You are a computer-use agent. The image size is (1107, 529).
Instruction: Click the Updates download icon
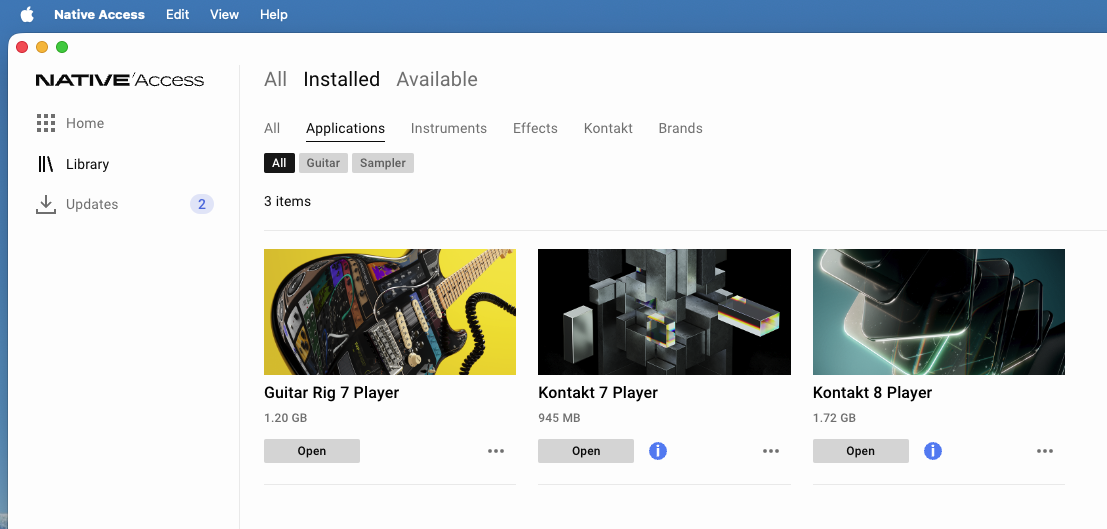45,204
